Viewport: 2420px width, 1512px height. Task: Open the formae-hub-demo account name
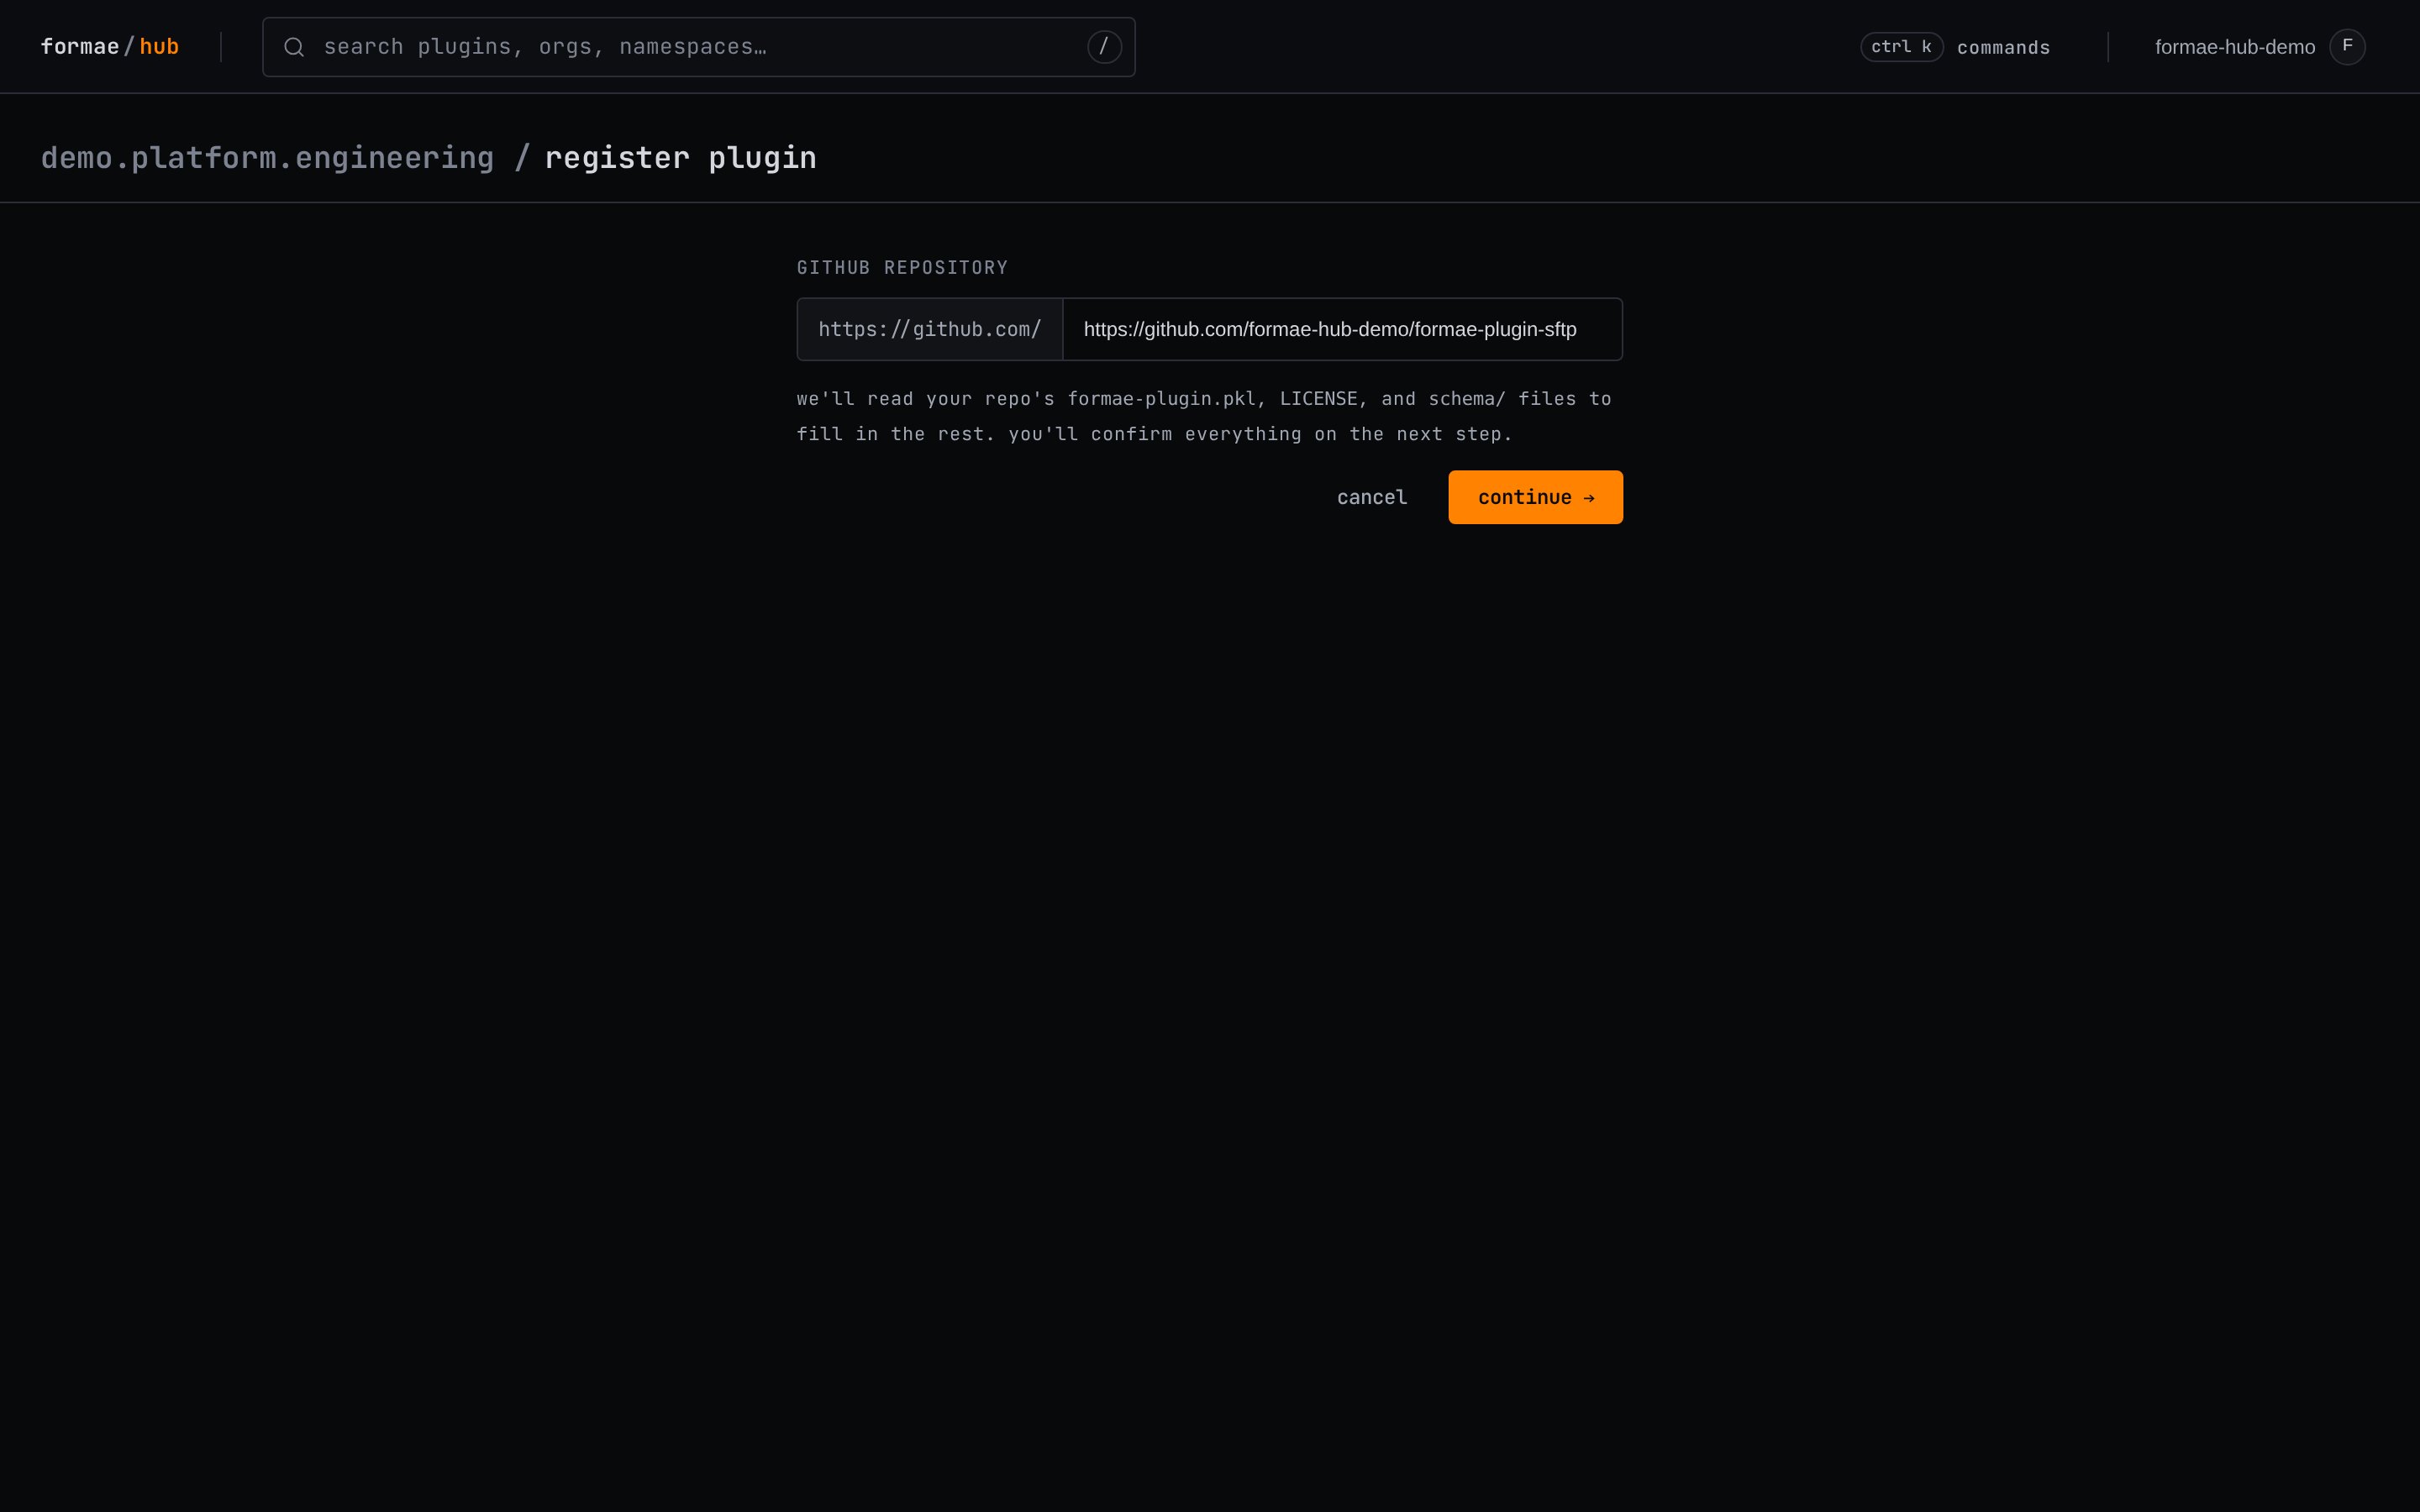click(2234, 47)
